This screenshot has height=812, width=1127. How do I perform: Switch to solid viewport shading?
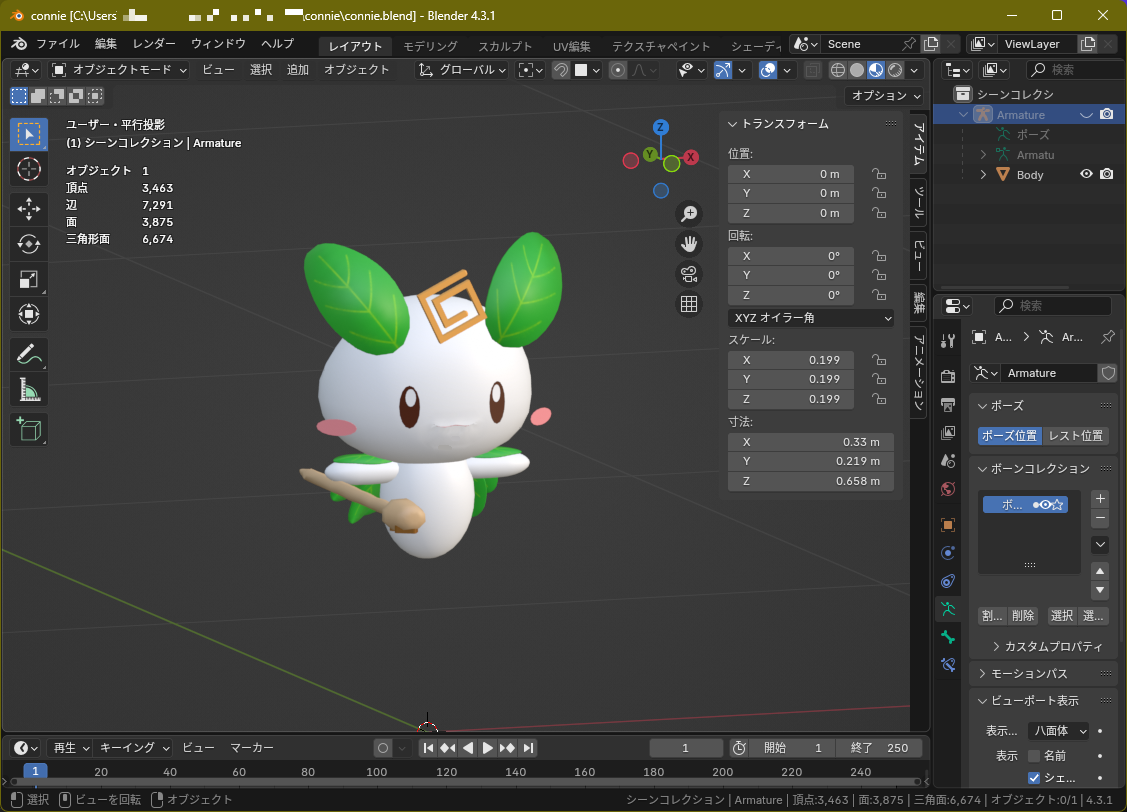pos(857,70)
